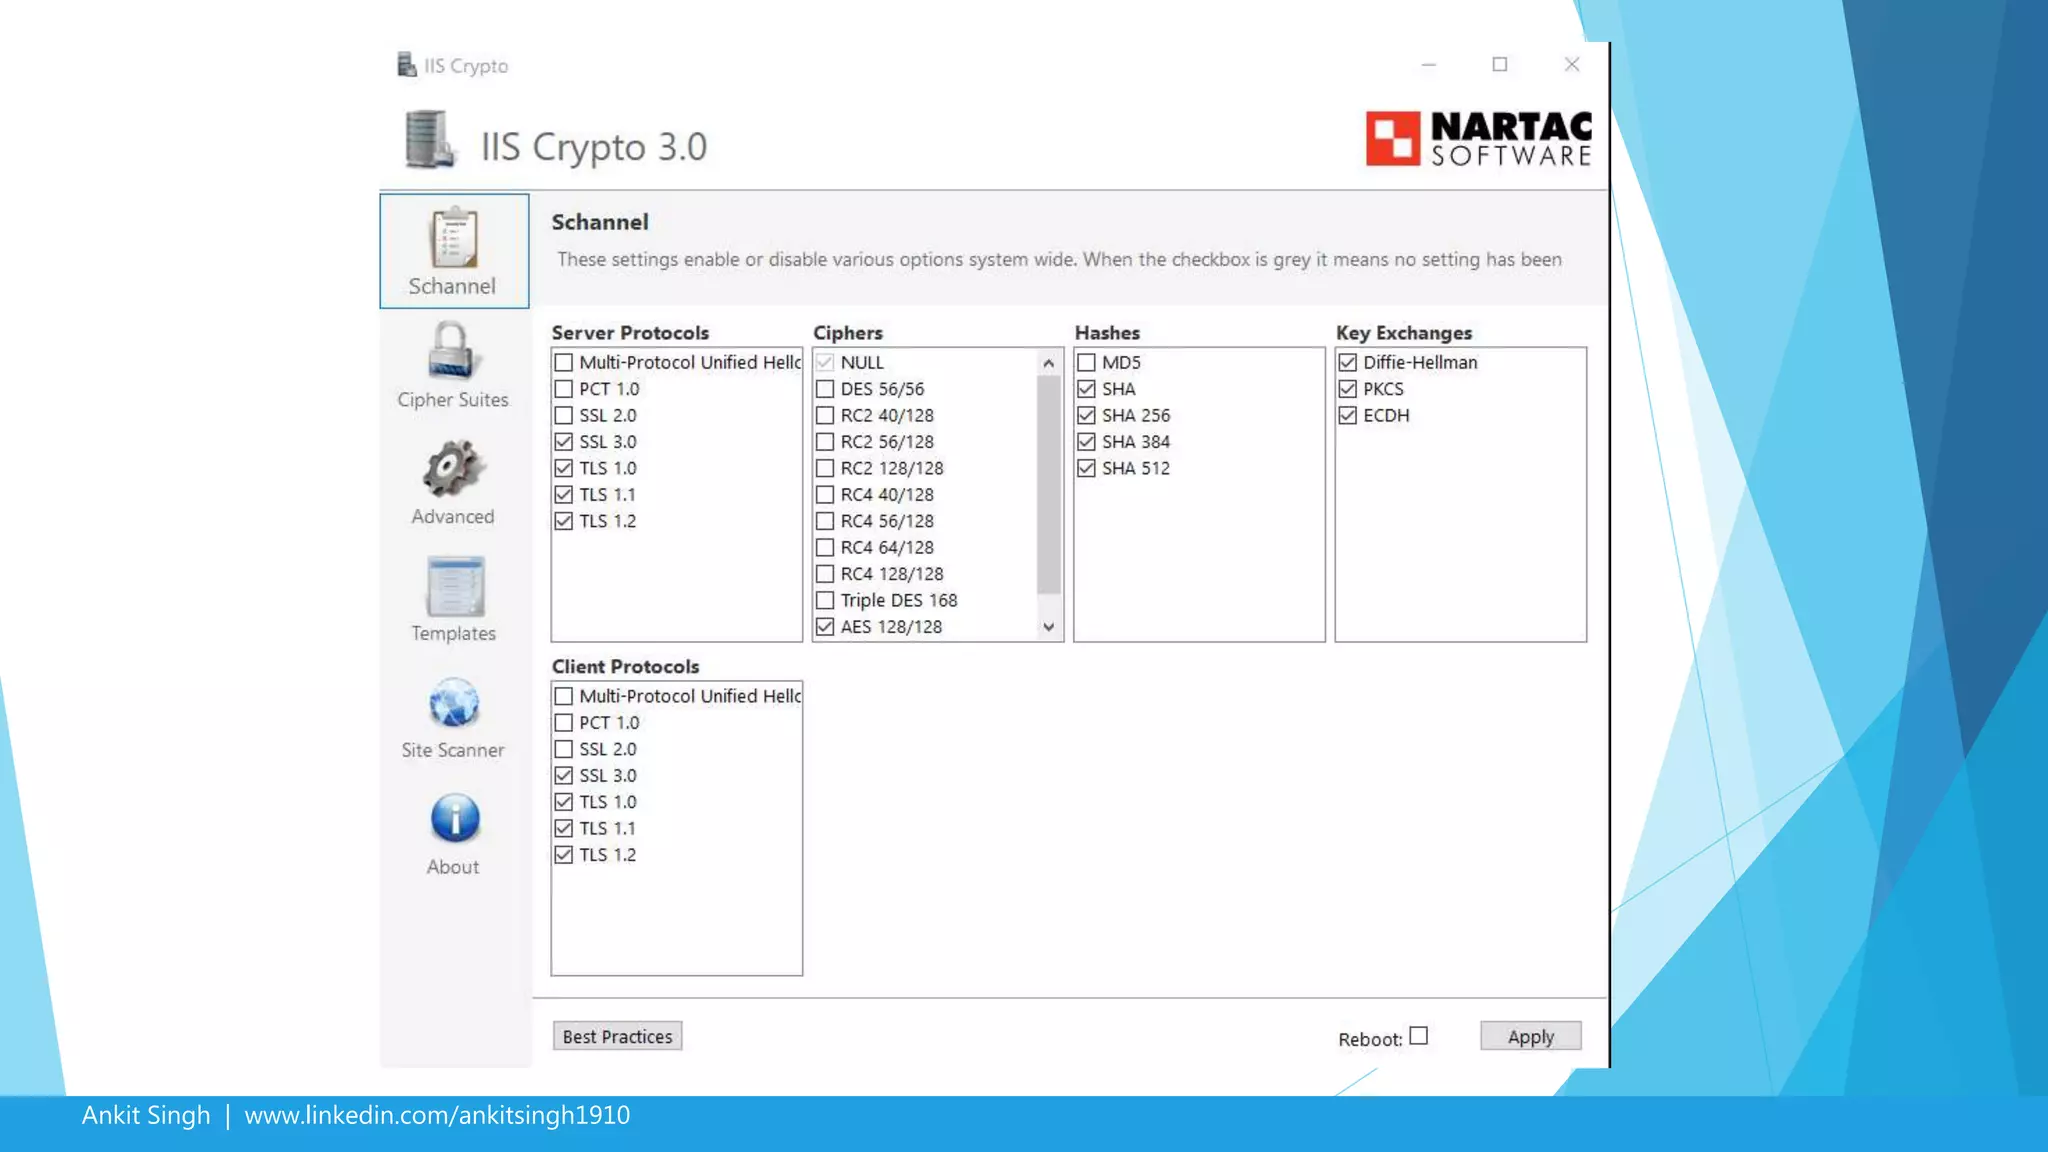2048x1152 pixels.
Task: Enable the RC2 128/128 cipher
Action: click(x=825, y=468)
